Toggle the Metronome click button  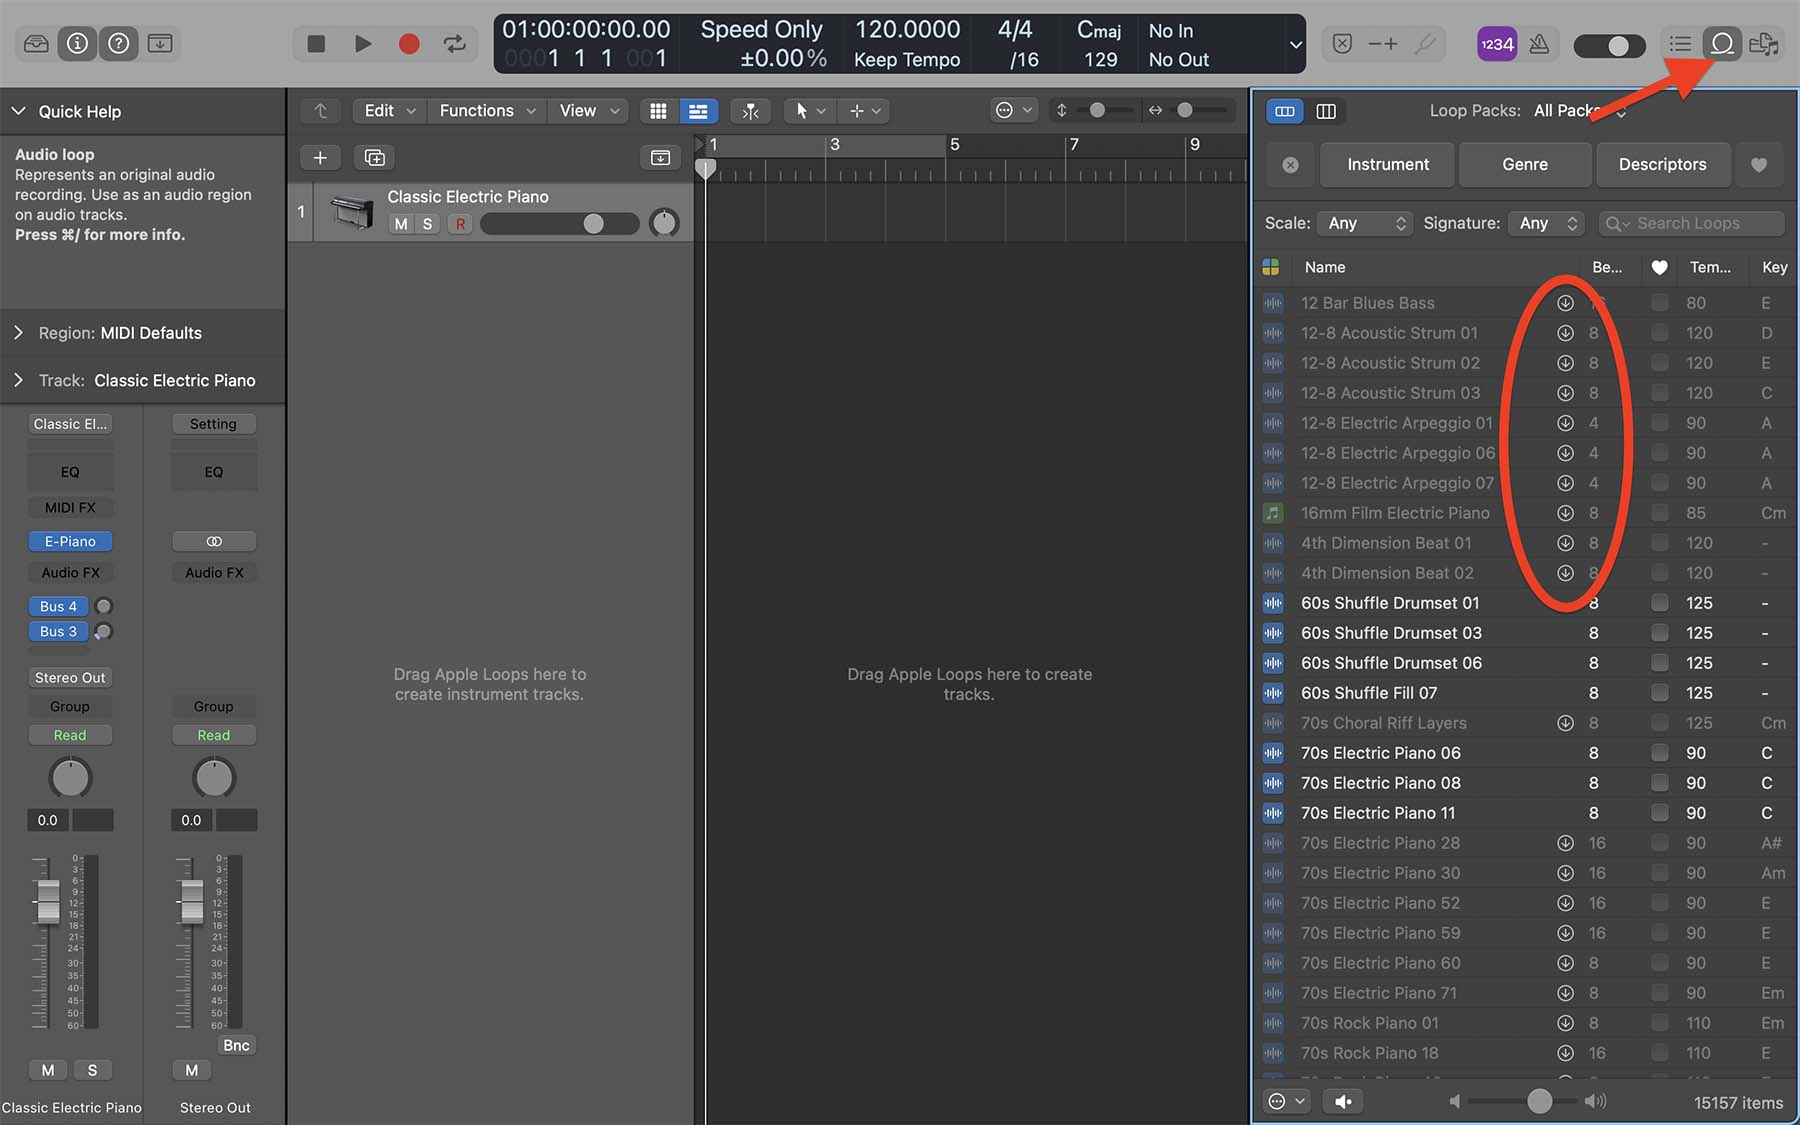point(1539,44)
